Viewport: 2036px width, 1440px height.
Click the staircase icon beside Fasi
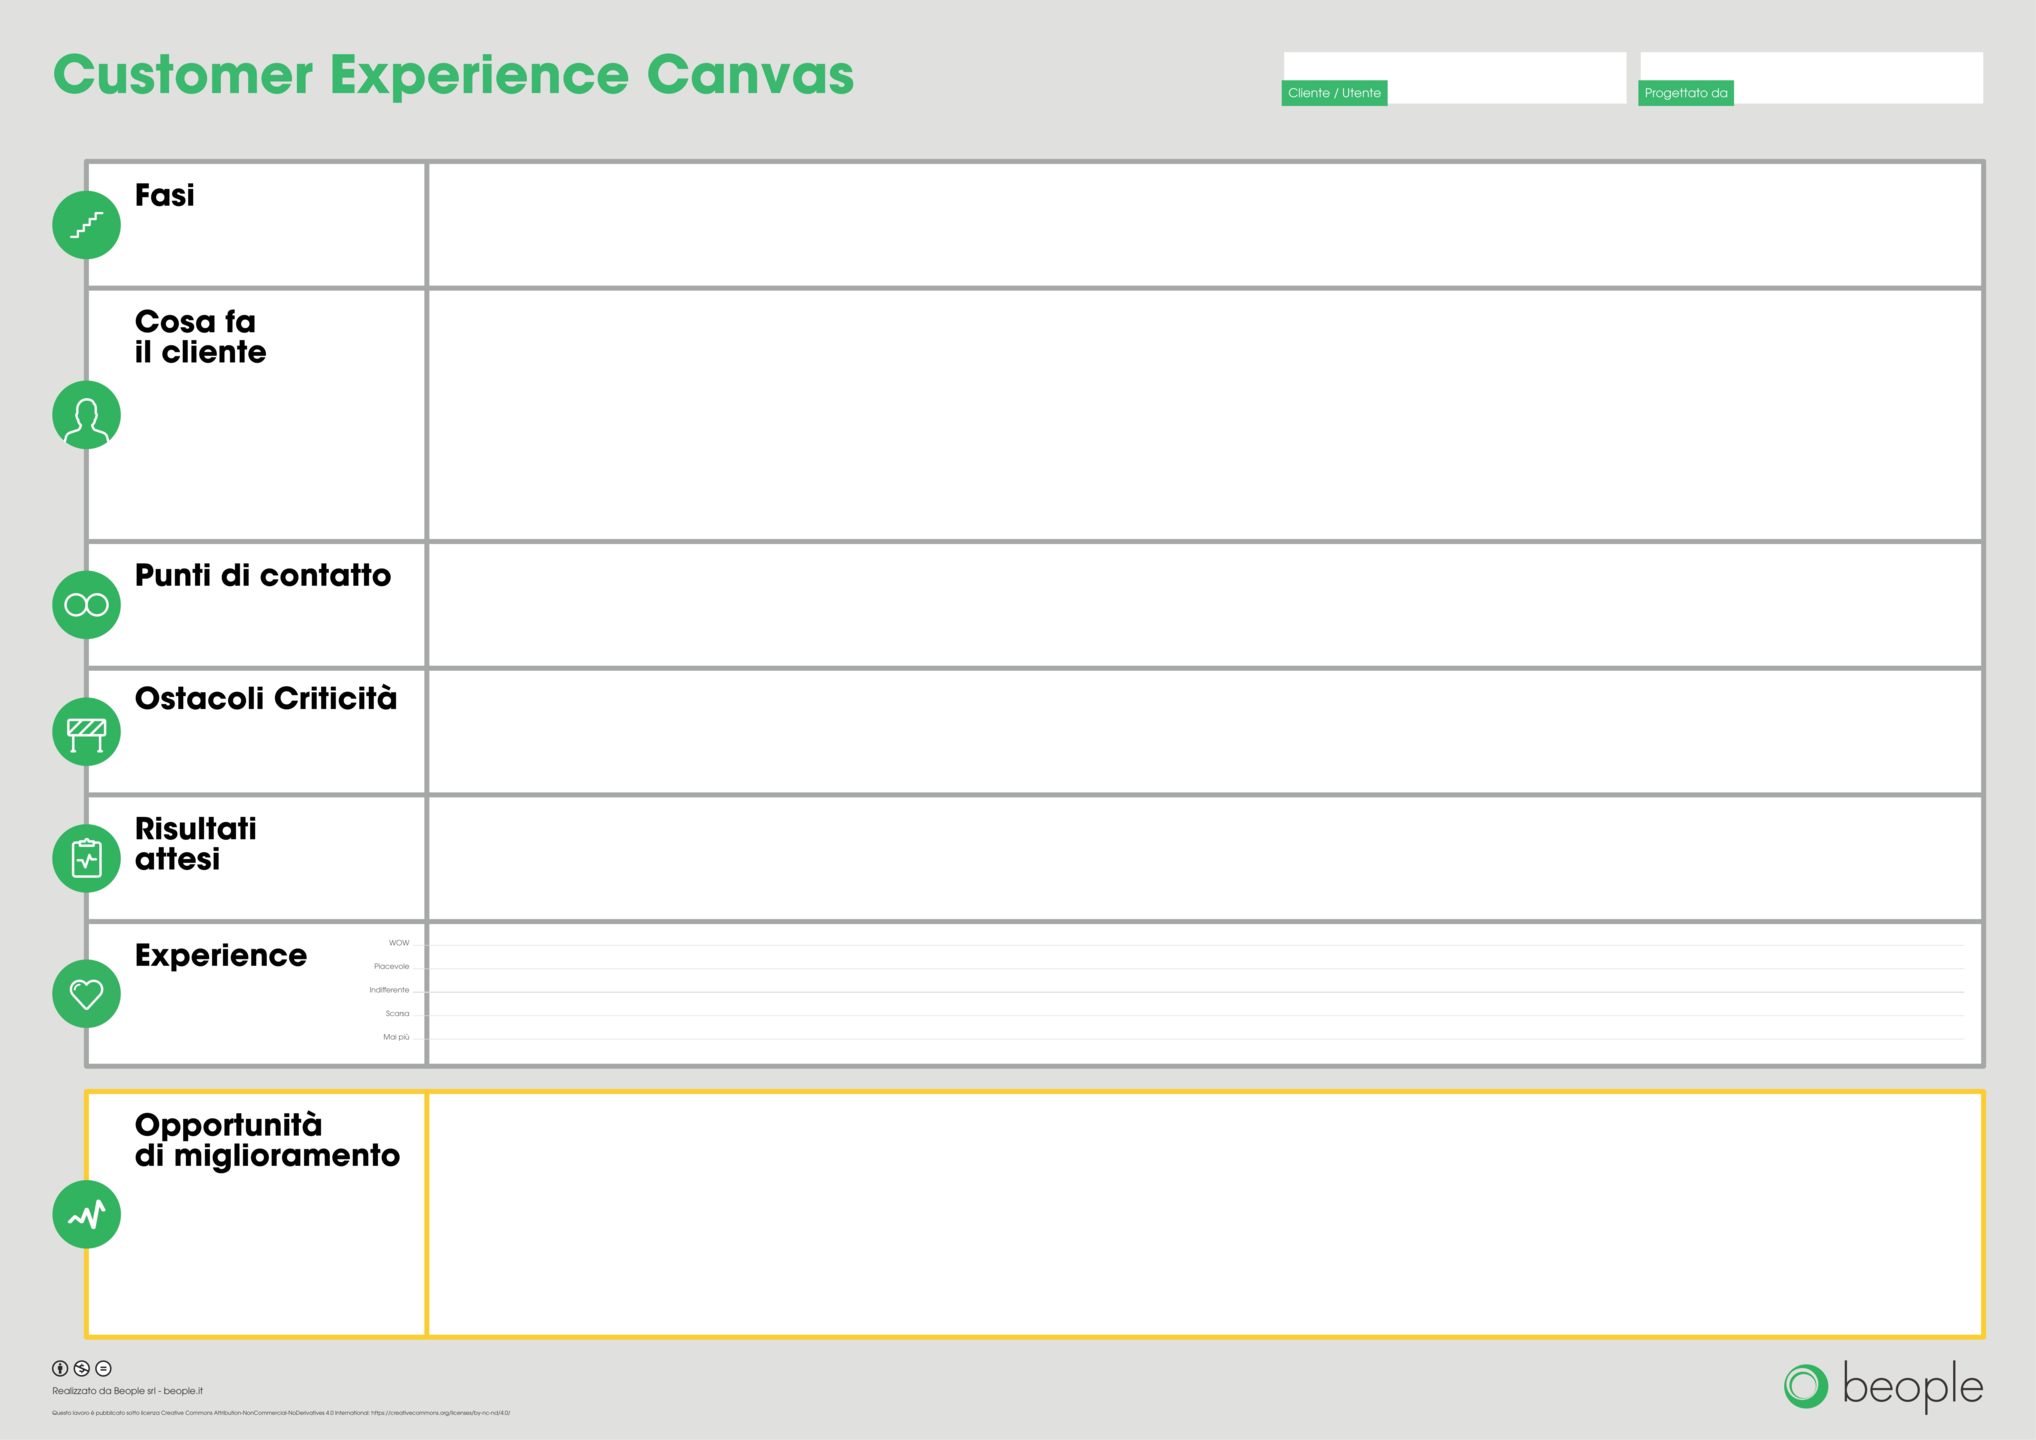(x=86, y=225)
